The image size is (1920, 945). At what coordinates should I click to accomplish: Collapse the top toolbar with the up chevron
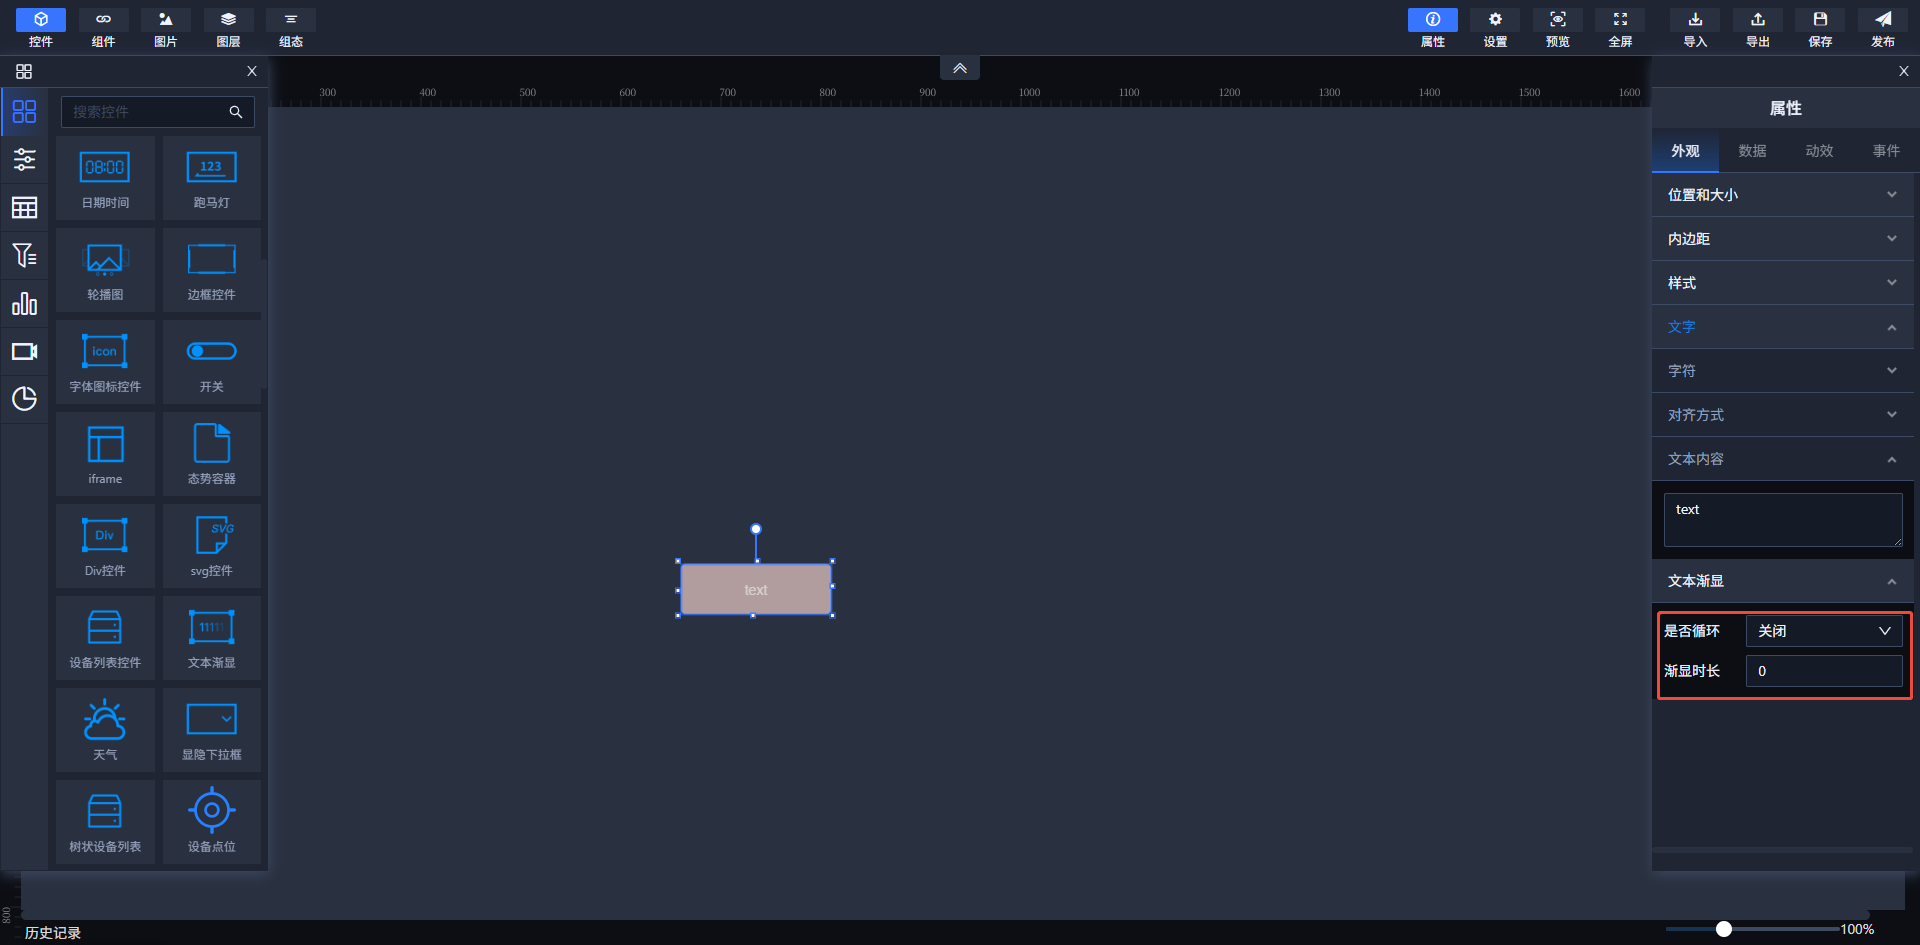960,68
